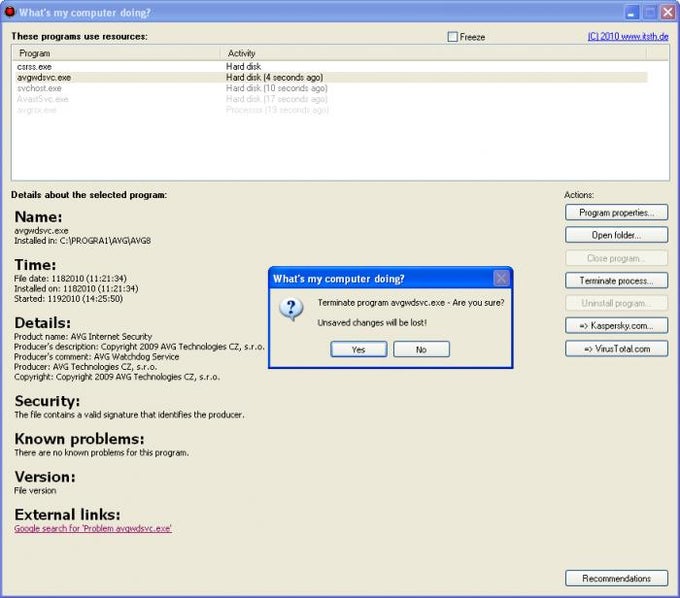Click the Activity column header

pyautogui.click(x=433, y=53)
